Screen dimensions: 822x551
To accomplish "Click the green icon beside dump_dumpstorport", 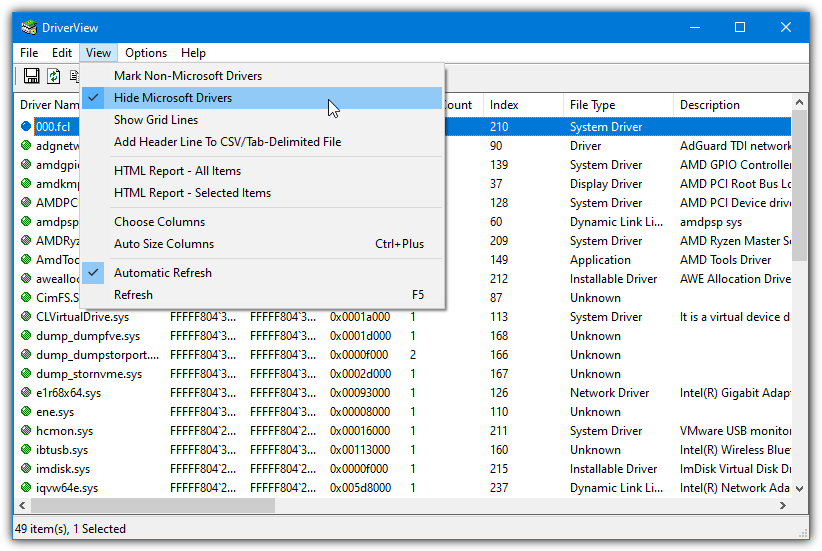I will click(x=26, y=354).
